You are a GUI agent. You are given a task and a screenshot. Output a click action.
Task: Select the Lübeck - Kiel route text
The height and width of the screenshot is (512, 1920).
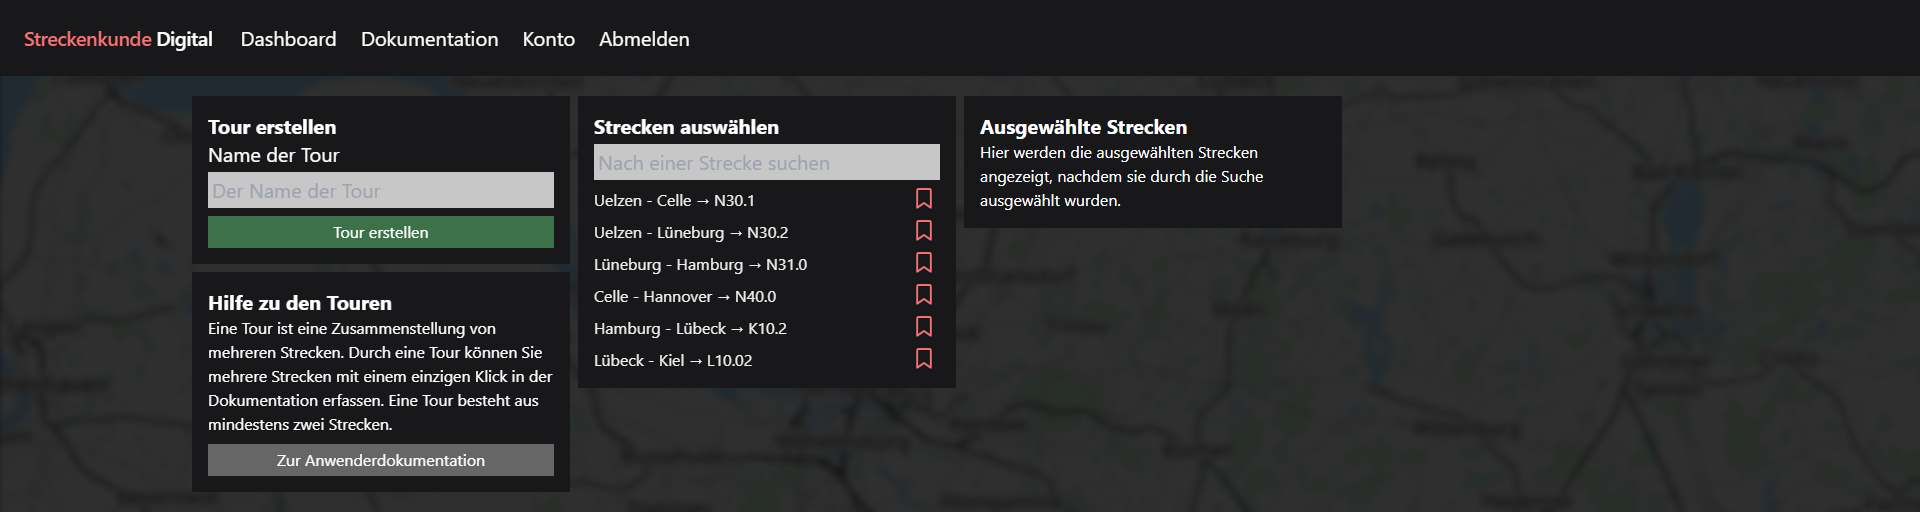672,360
